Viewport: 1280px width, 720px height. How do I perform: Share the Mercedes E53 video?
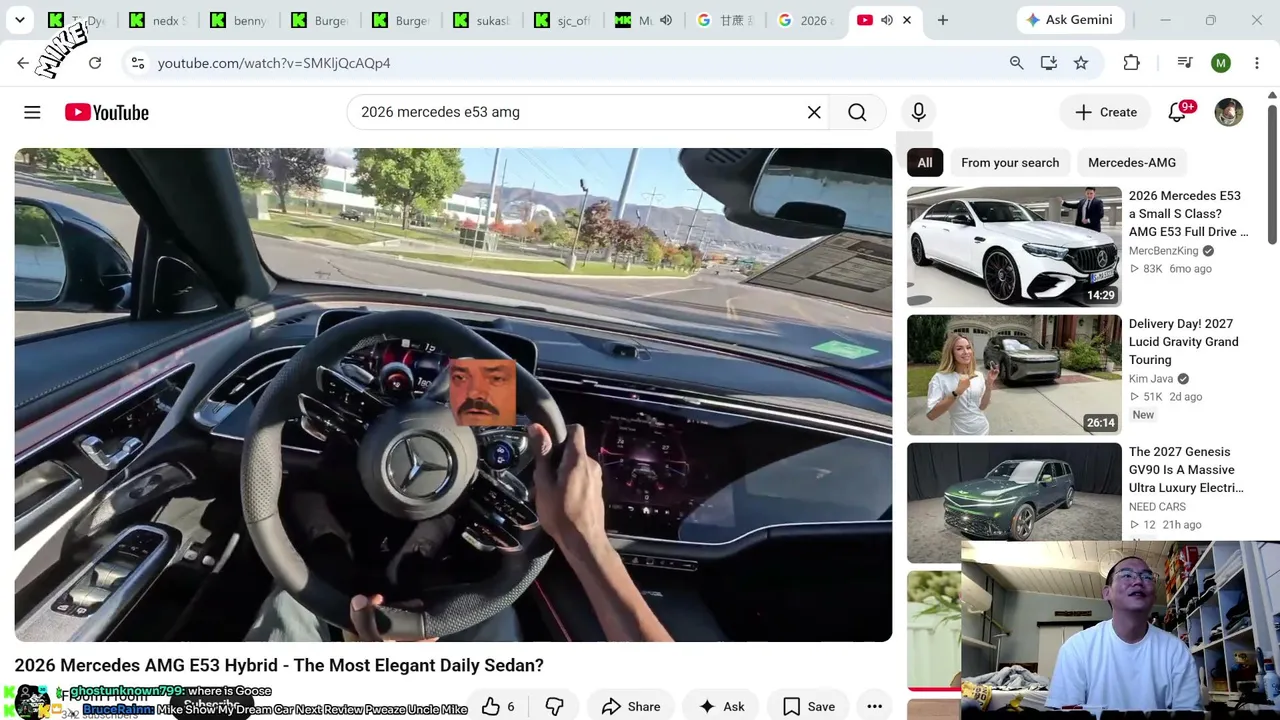pyautogui.click(x=631, y=707)
